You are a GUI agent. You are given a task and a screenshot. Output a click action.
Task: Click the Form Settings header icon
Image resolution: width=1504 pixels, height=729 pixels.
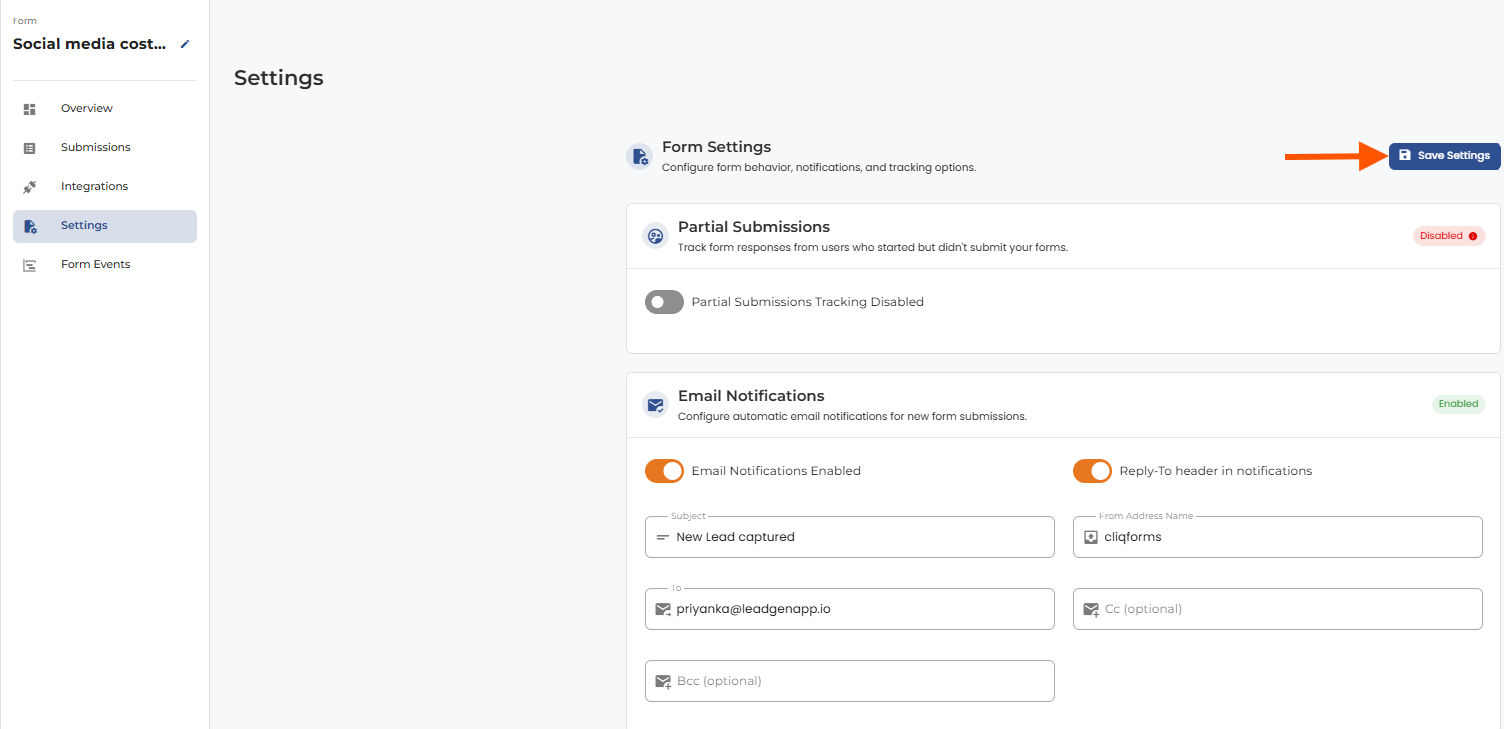640,157
